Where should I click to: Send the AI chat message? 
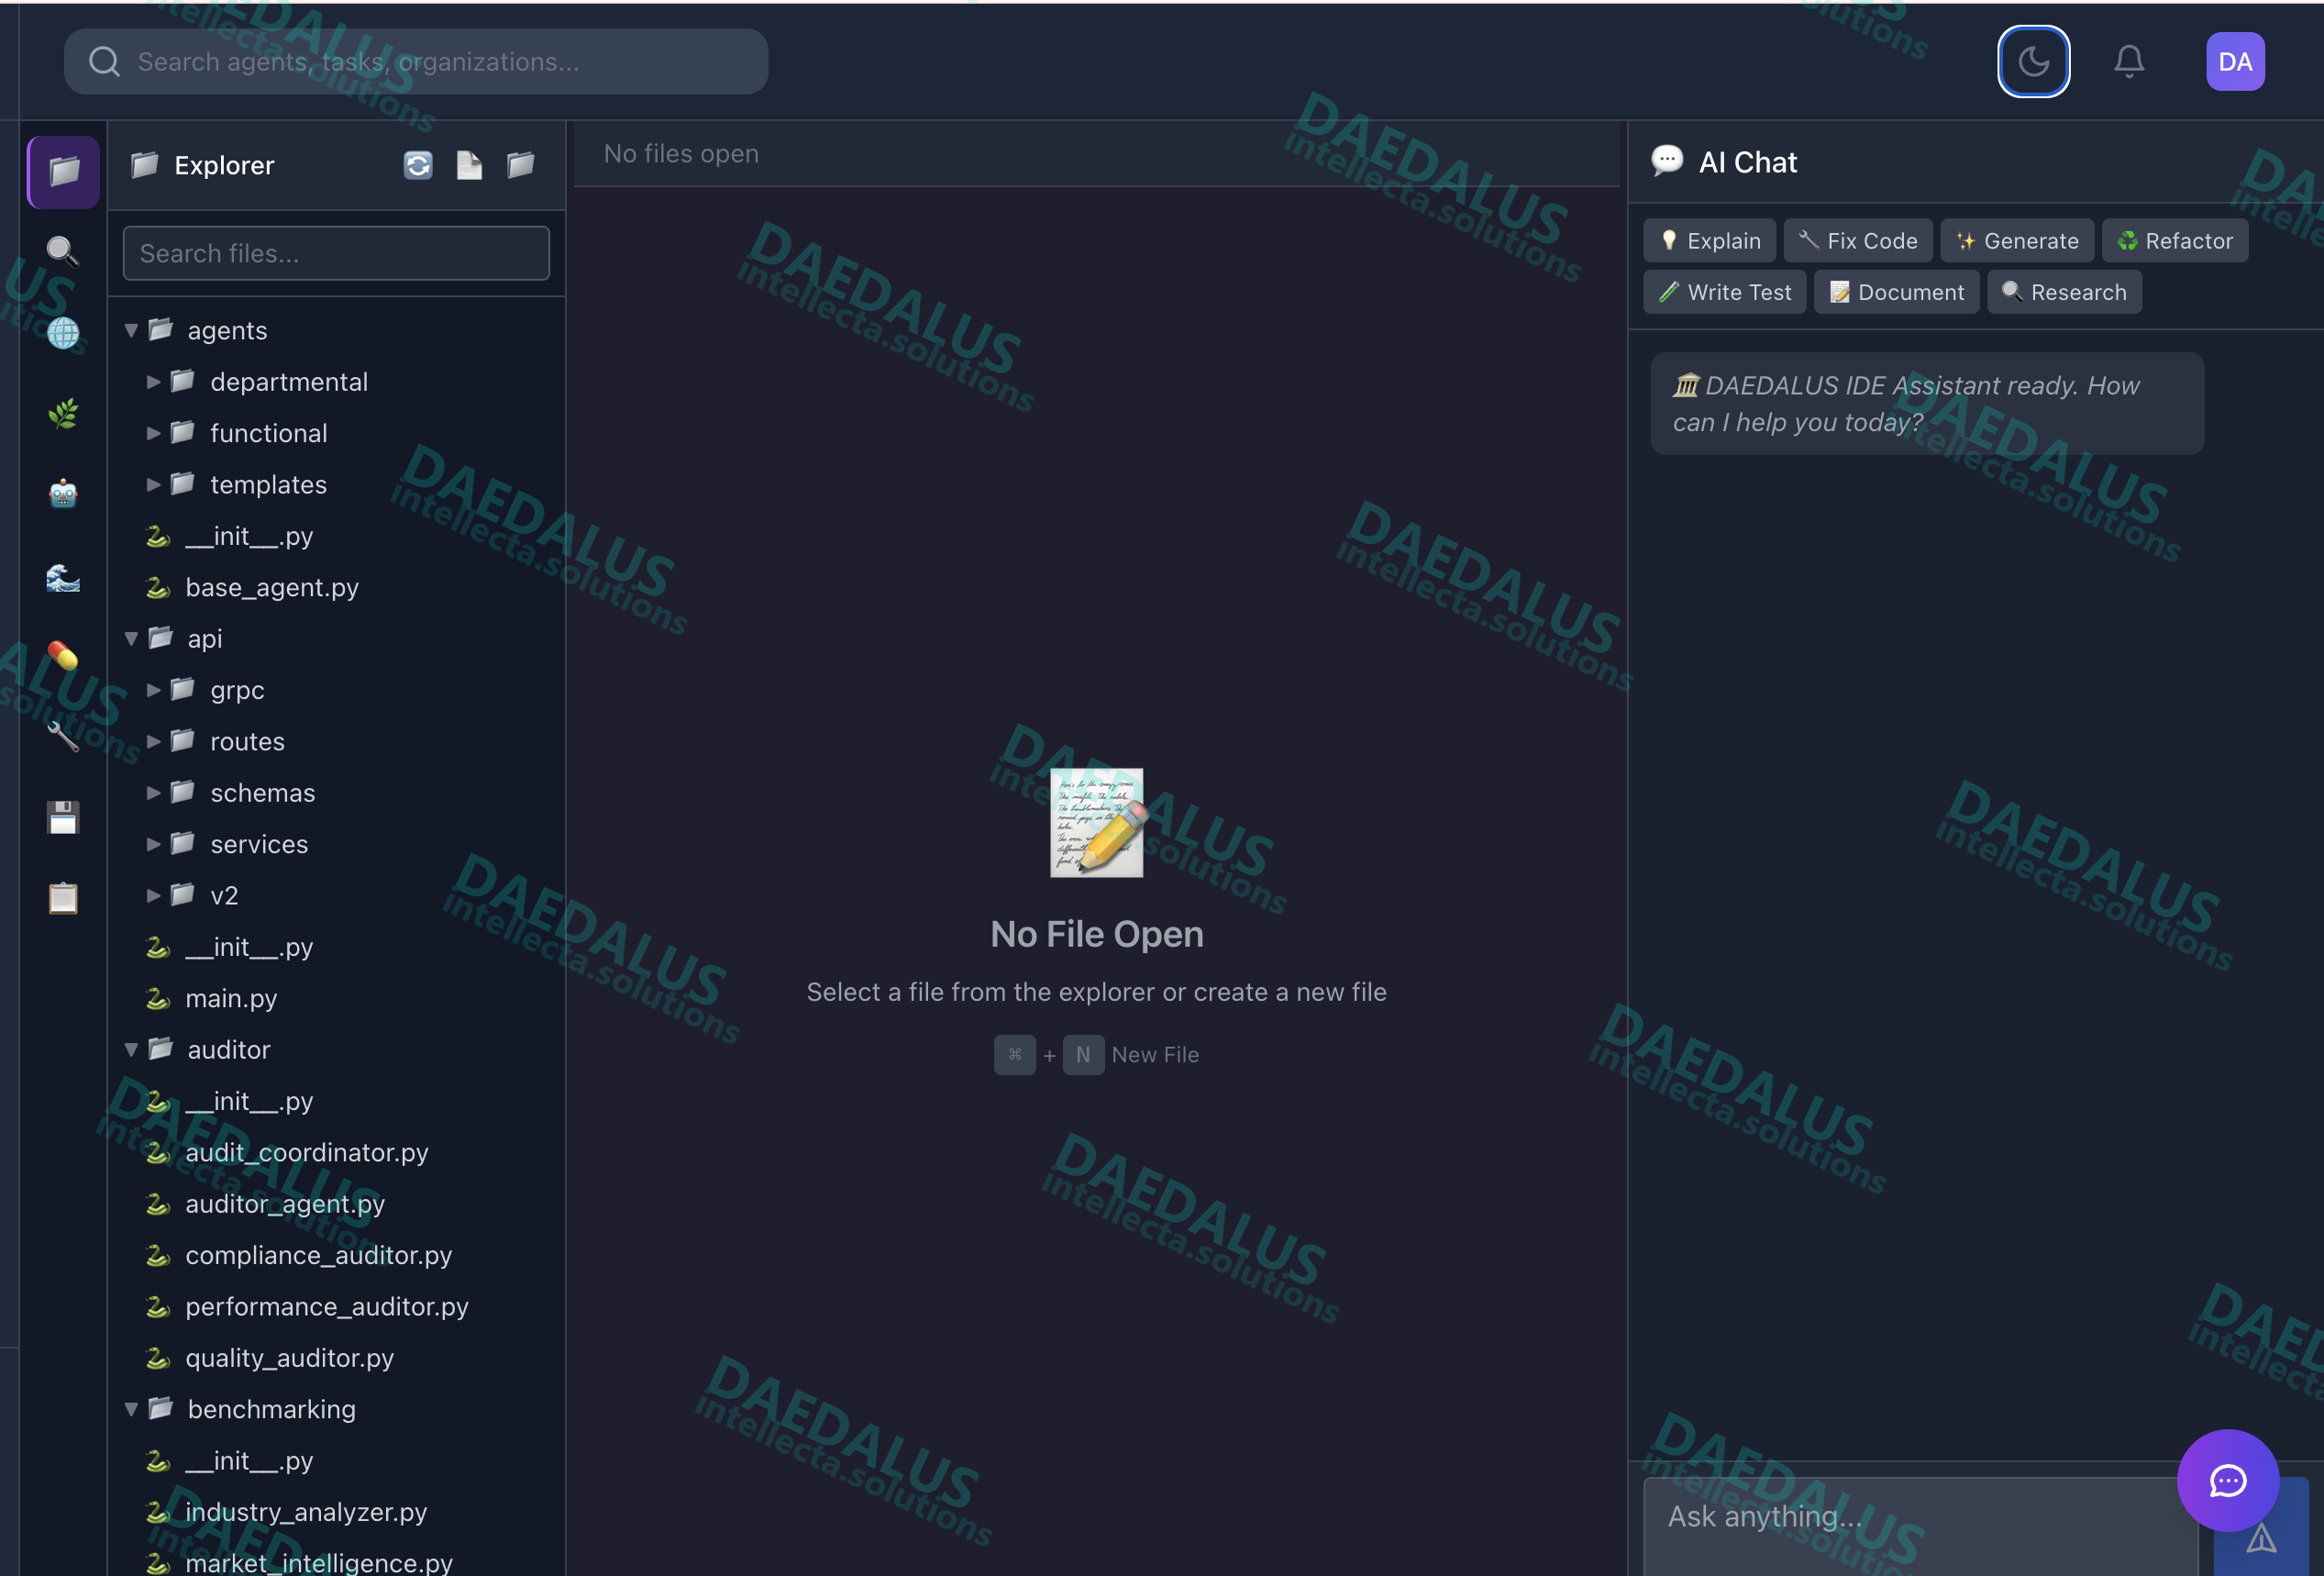pyautogui.click(x=2261, y=1538)
